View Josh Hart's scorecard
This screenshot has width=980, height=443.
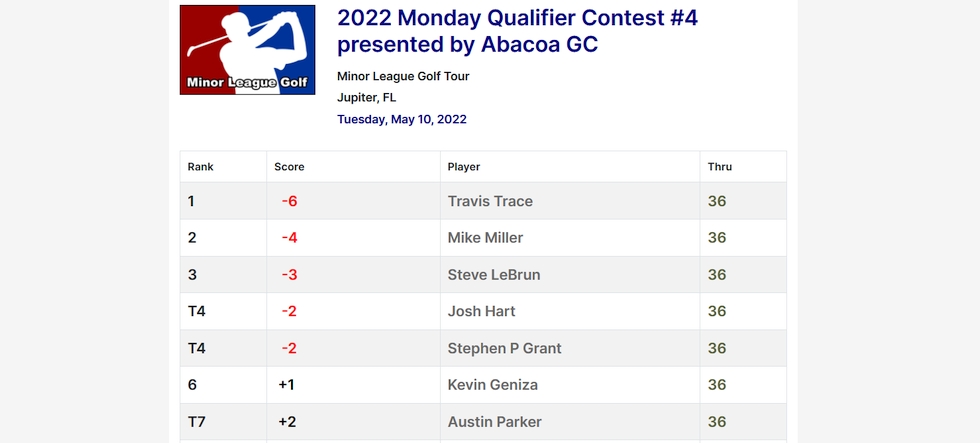click(x=481, y=311)
